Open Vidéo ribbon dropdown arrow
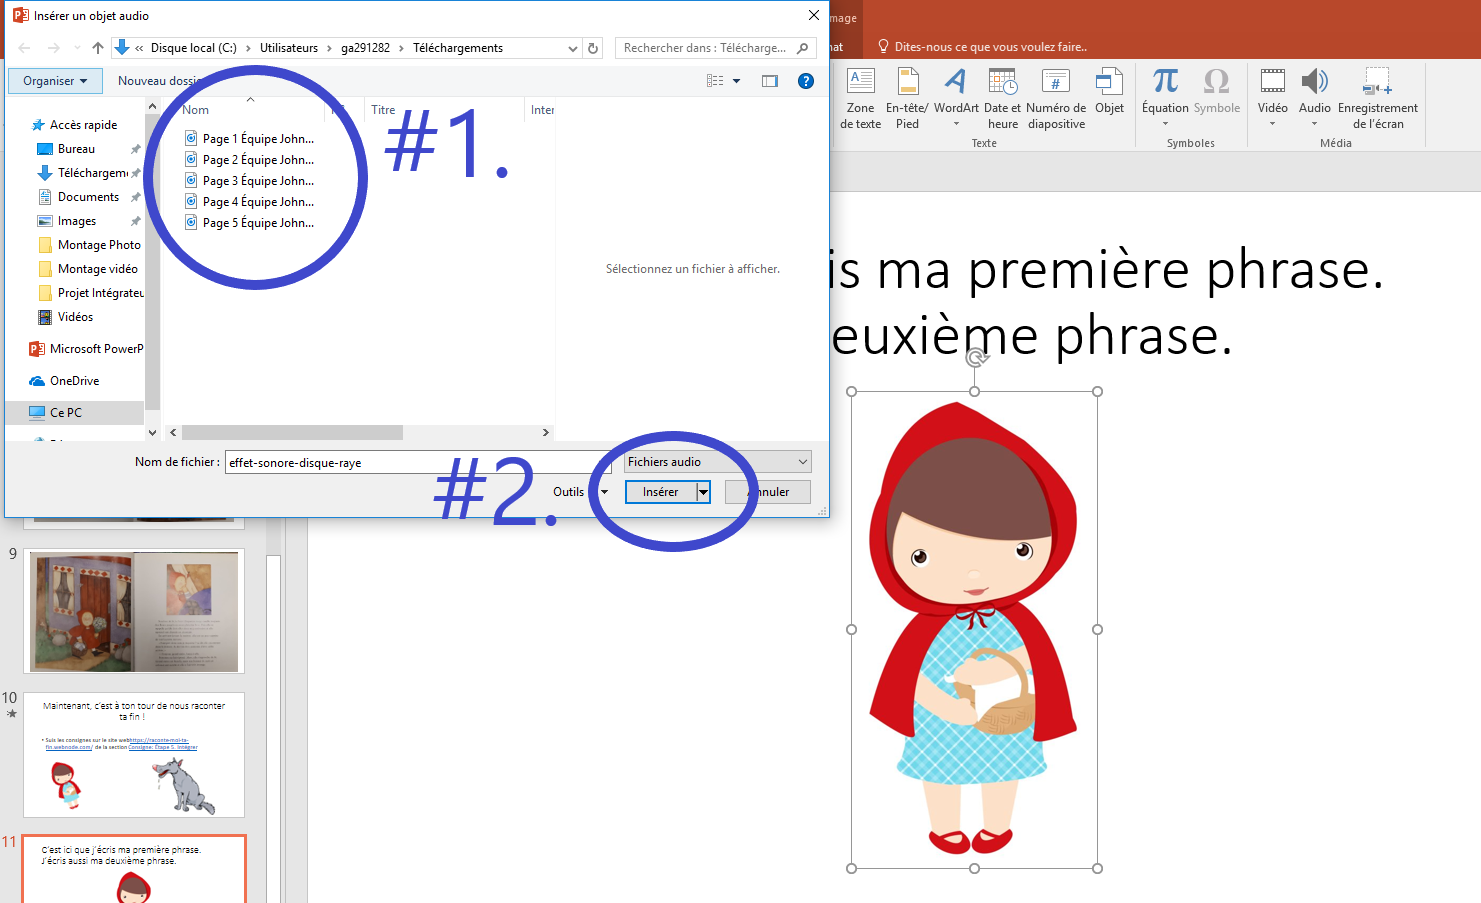Image resolution: width=1481 pixels, height=903 pixels. pyautogui.click(x=1272, y=124)
